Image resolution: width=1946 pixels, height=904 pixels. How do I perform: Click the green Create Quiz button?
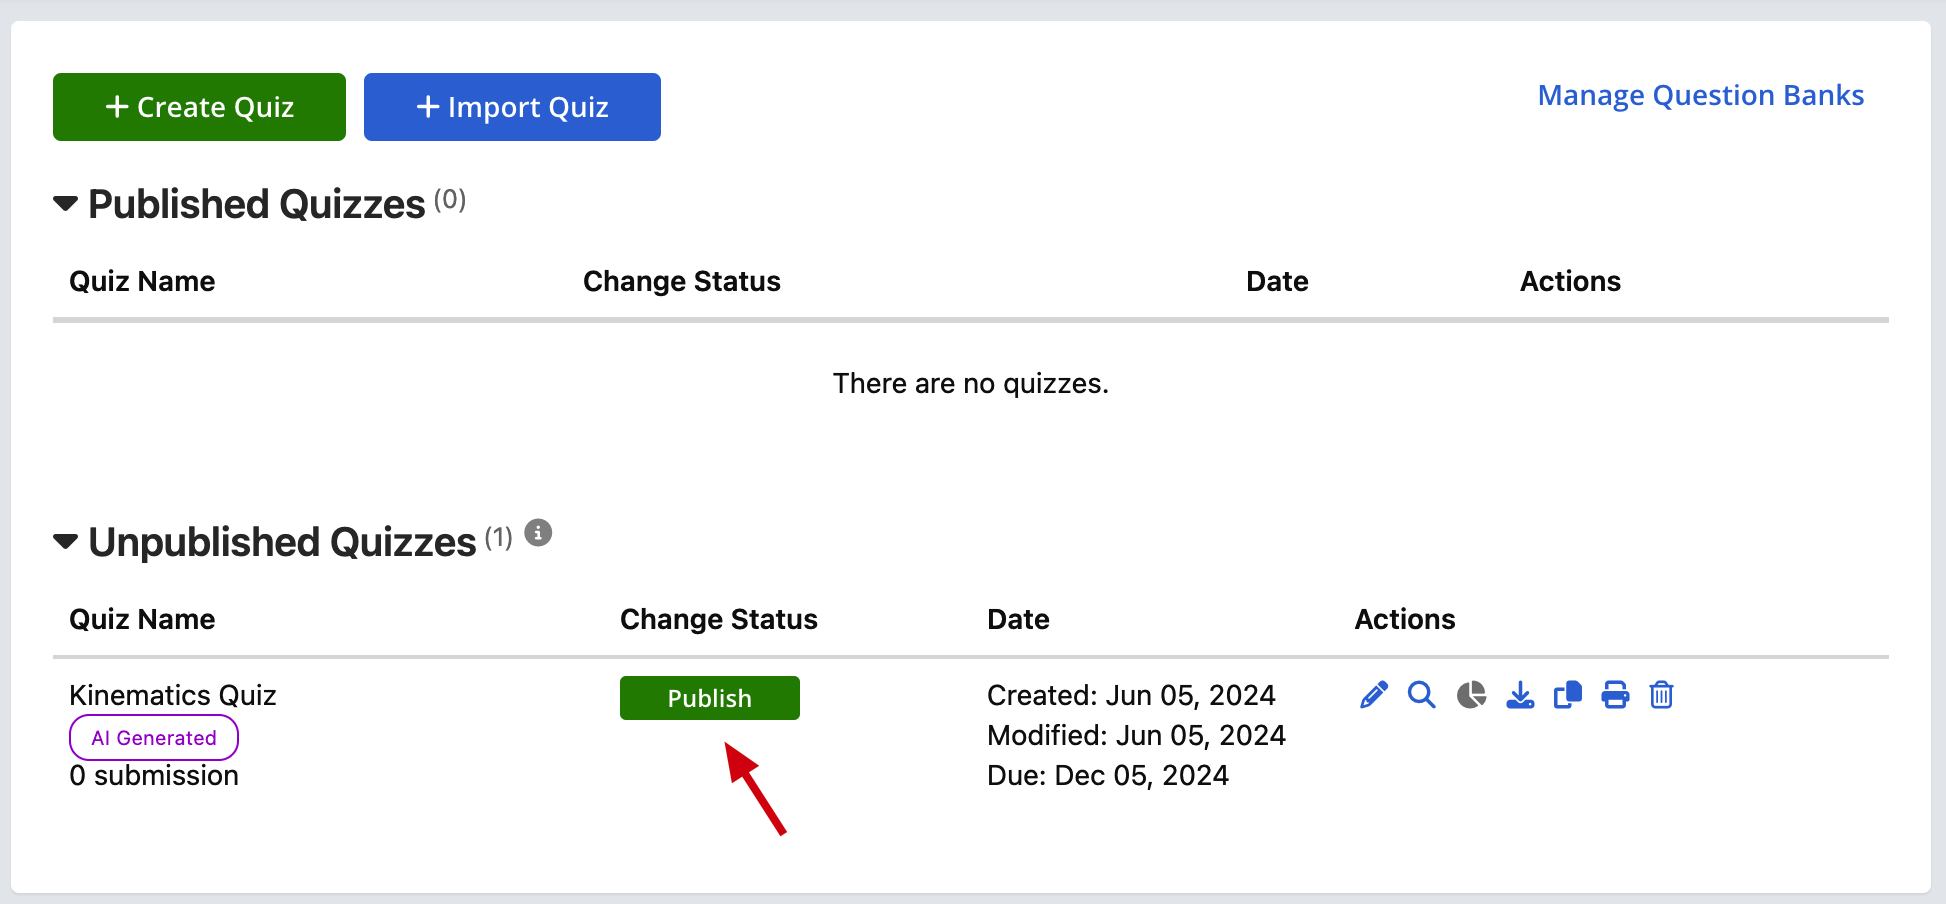199,107
